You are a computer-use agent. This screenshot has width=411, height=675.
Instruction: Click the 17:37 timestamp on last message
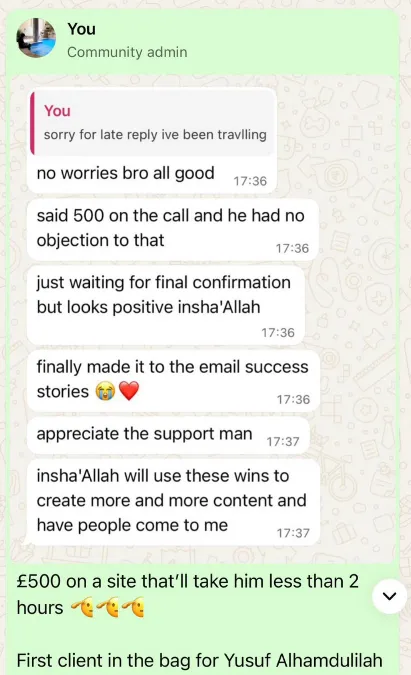pyautogui.click(x=293, y=533)
